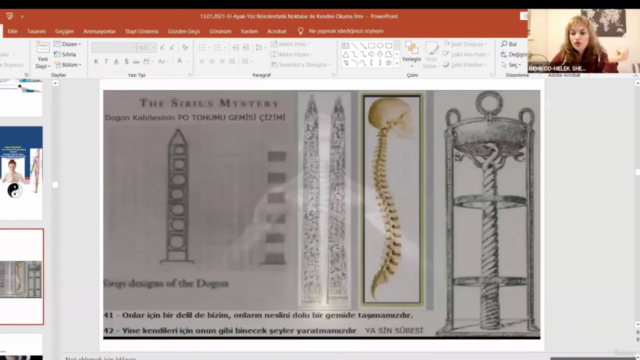Screen dimensions: 640x360
Task: Toggle center text alignment
Action: (x=212, y=62)
